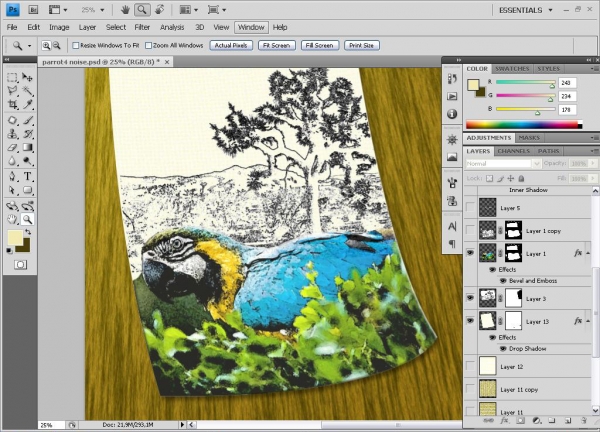This screenshot has height=432, width=600.
Task: Select the Eraser tool
Action: coord(12,147)
